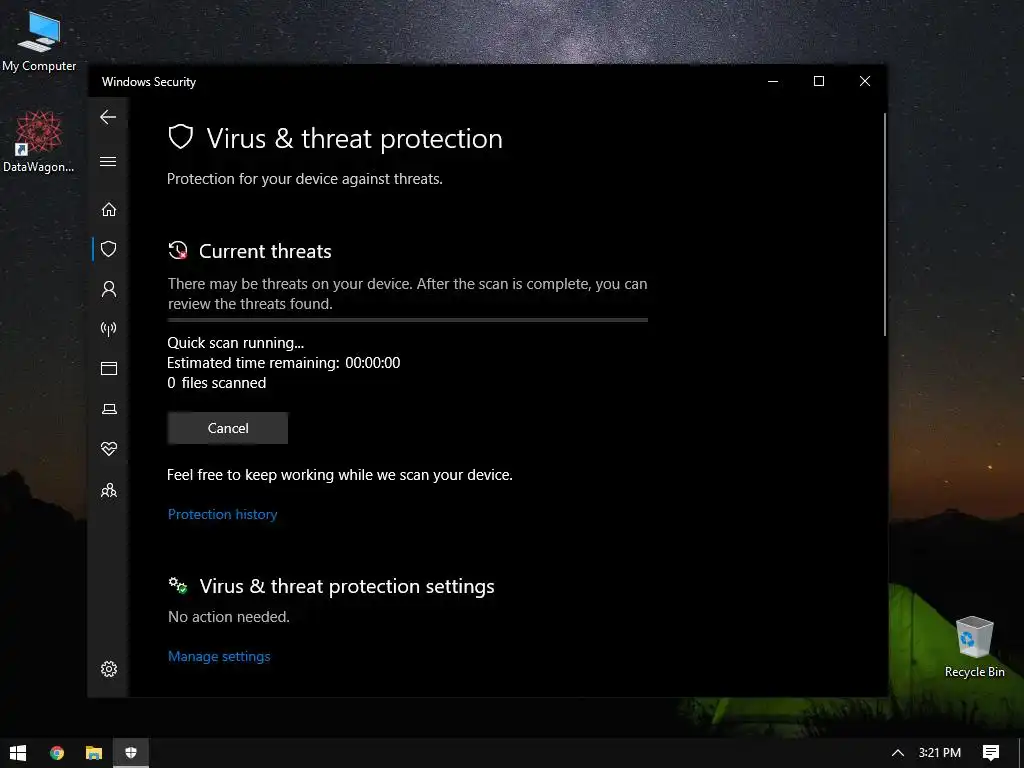This screenshot has width=1024, height=768.
Task: Click the 'Virus & threat protection settings' heading
Action: 347,586
